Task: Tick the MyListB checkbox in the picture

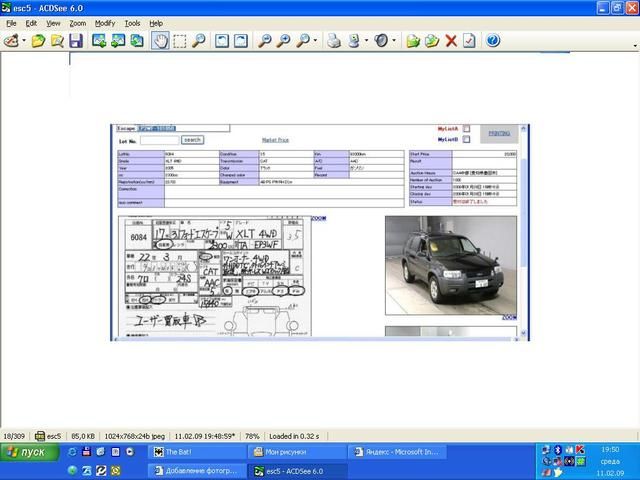Action: click(467, 139)
